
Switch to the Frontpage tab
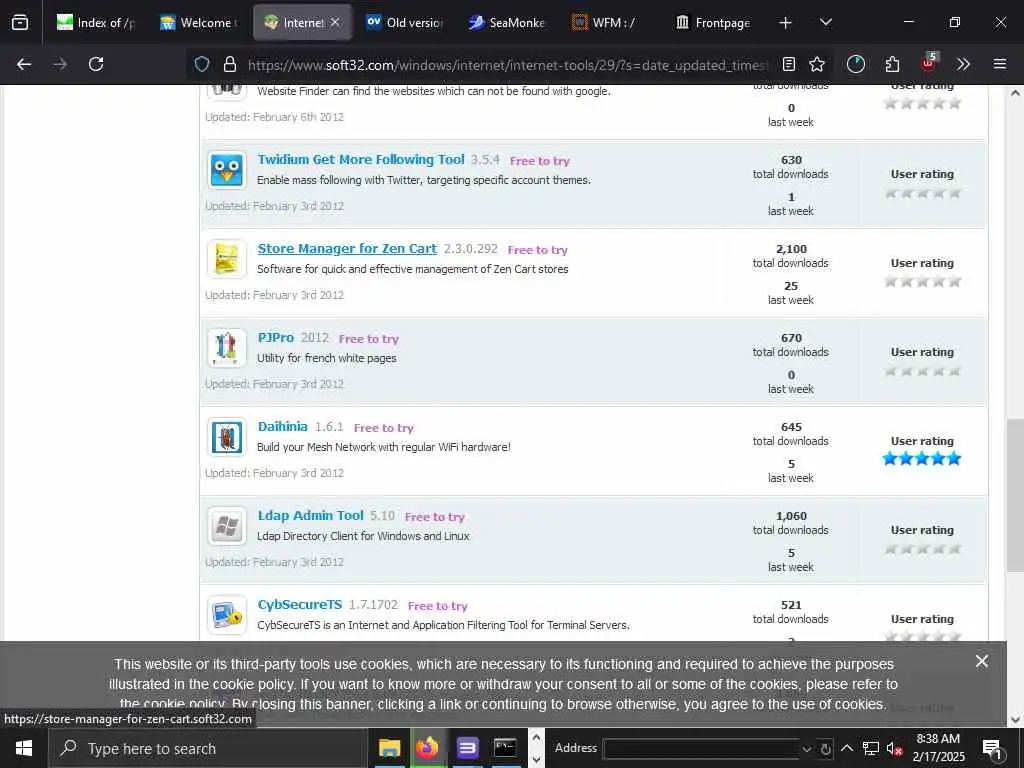pyautogui.click(x=712, y=23)
